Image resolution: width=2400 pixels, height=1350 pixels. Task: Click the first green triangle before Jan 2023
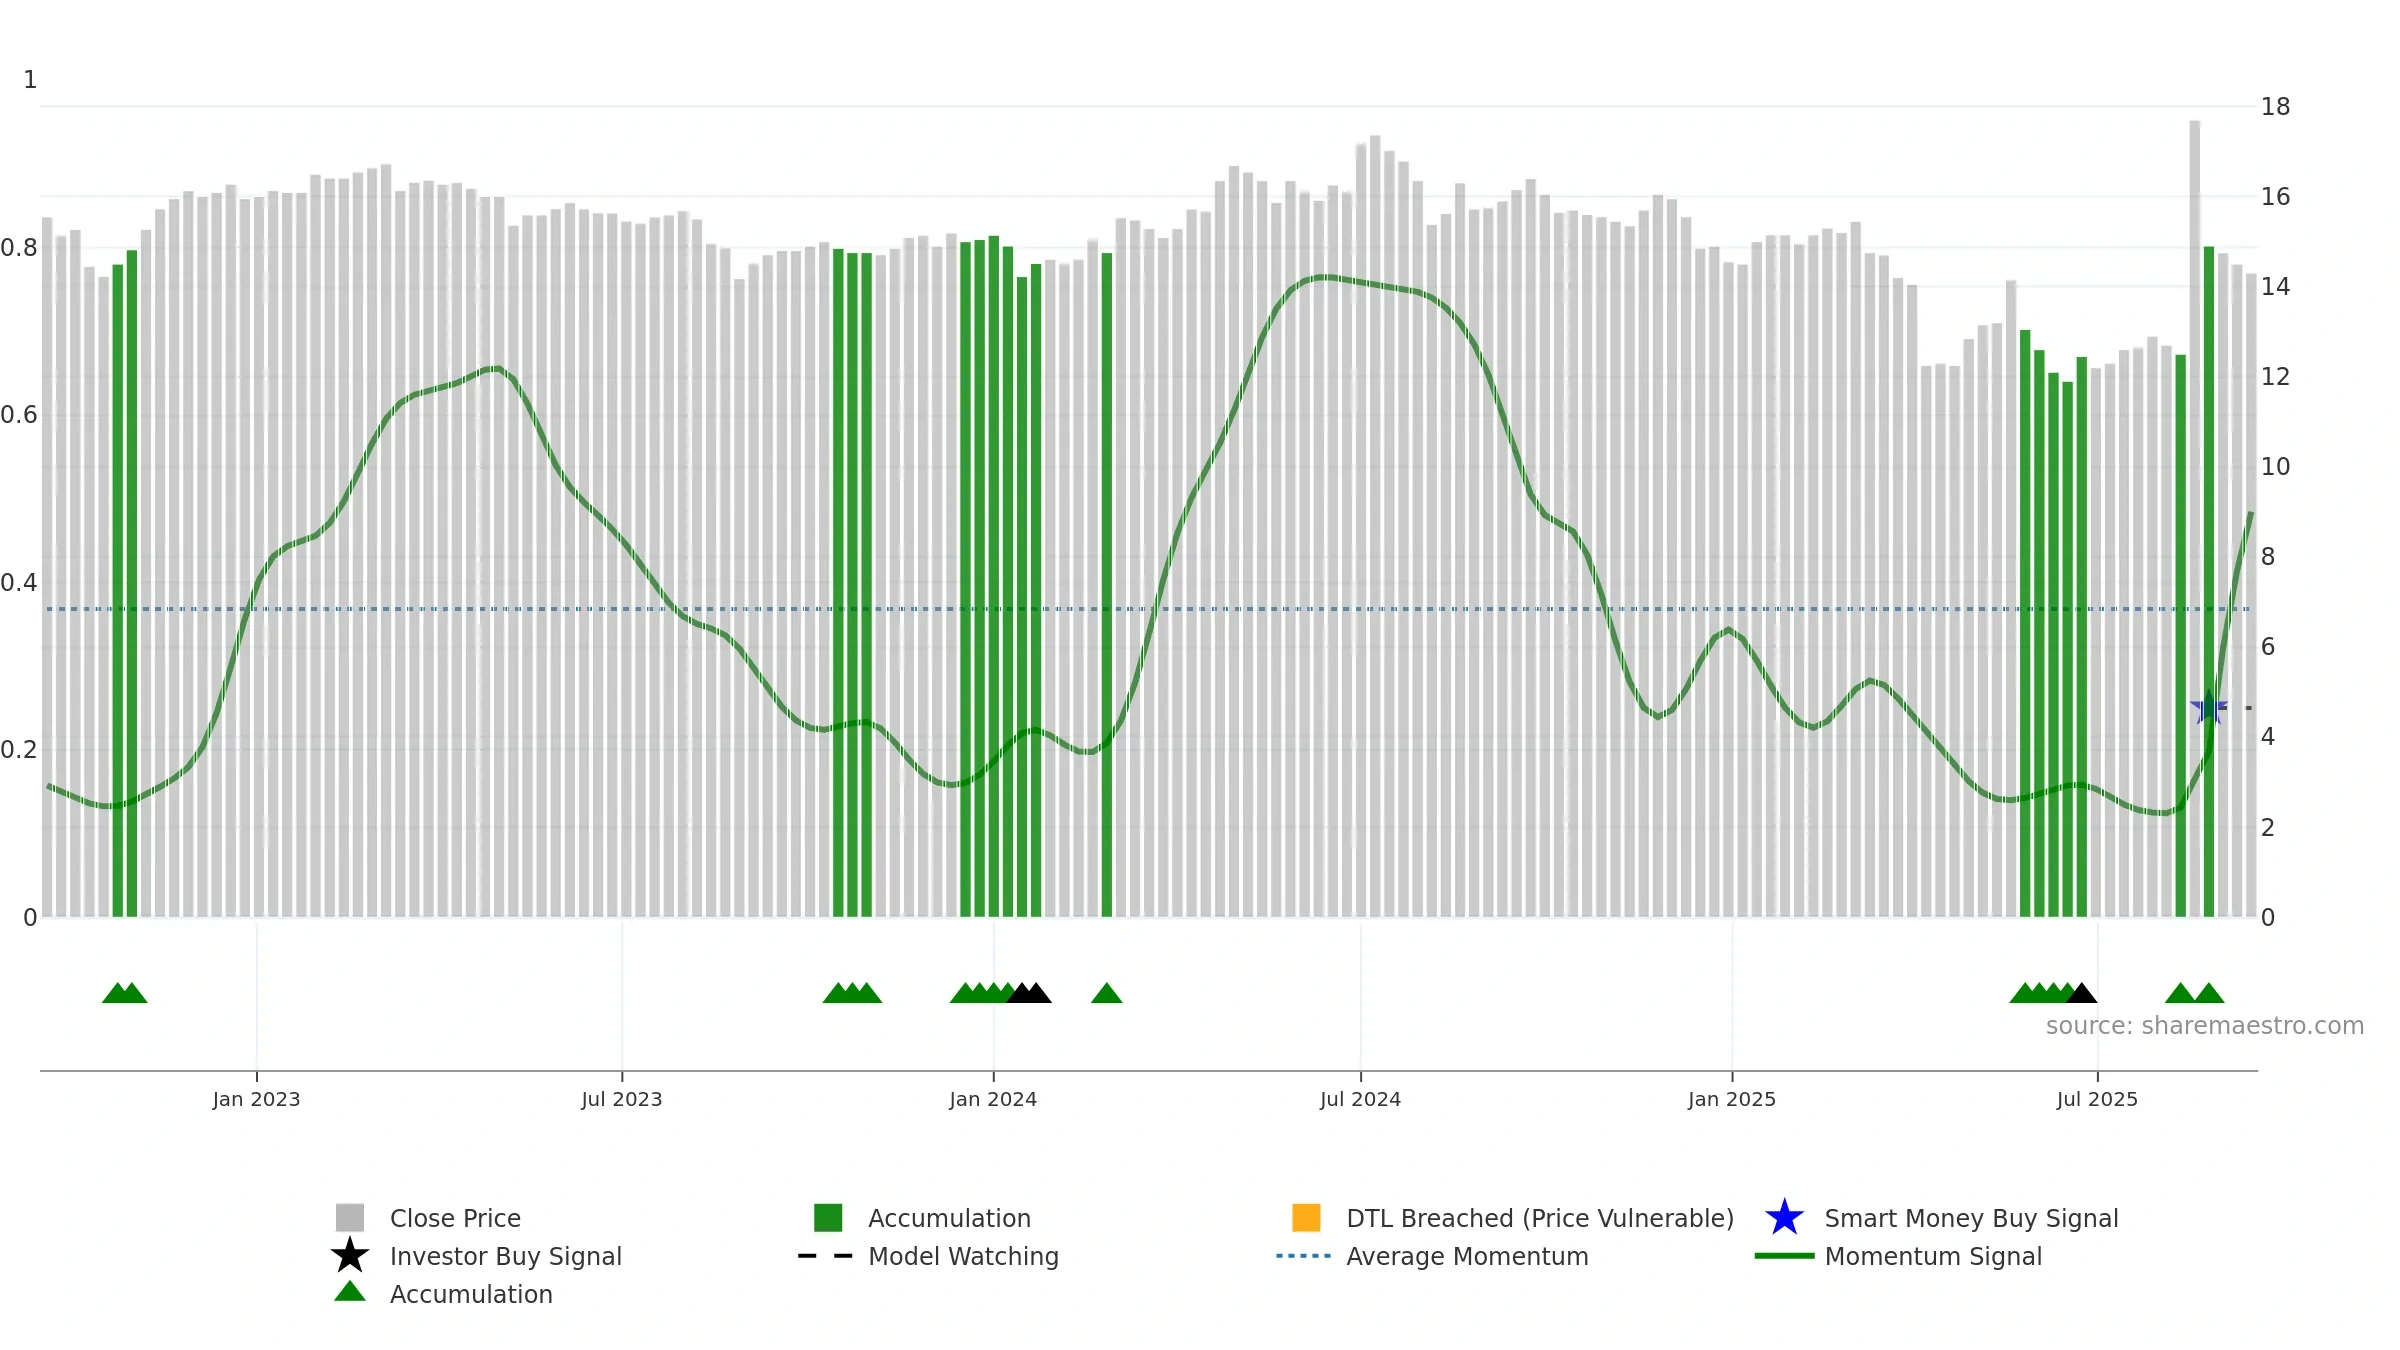point(117,993)
